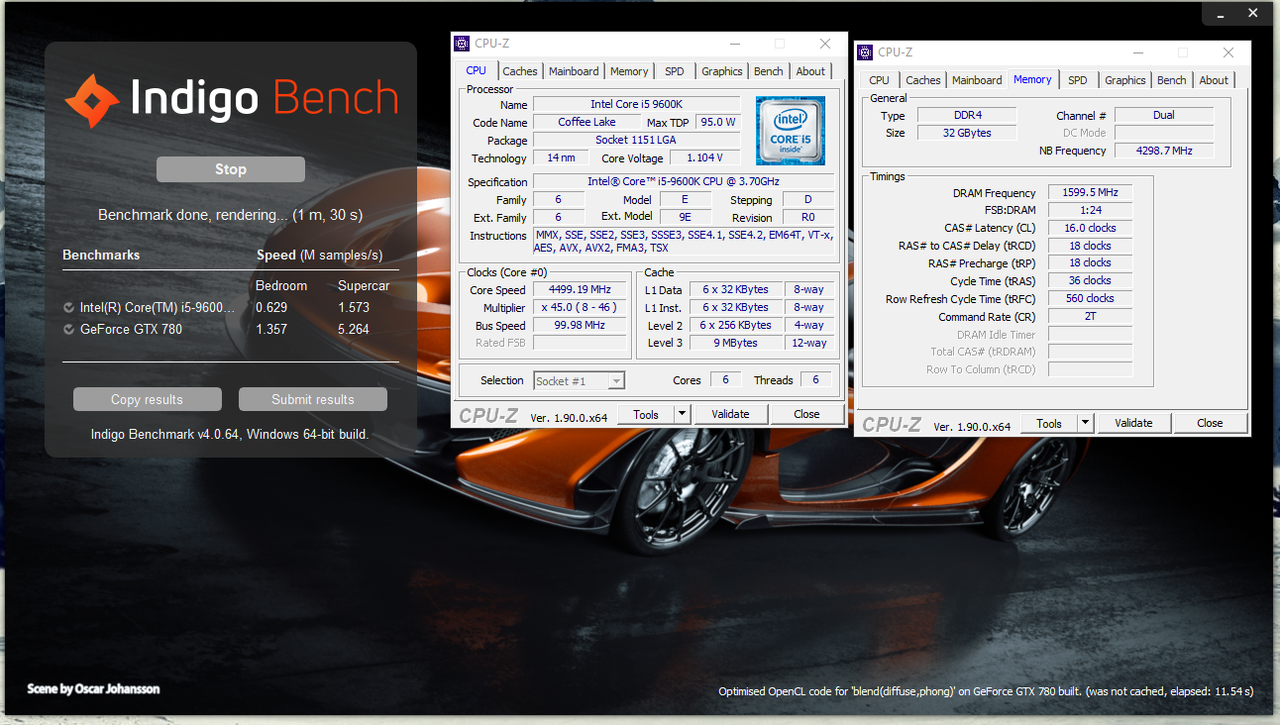Click the Indigo Bench logo icon

tap(92, 100)
